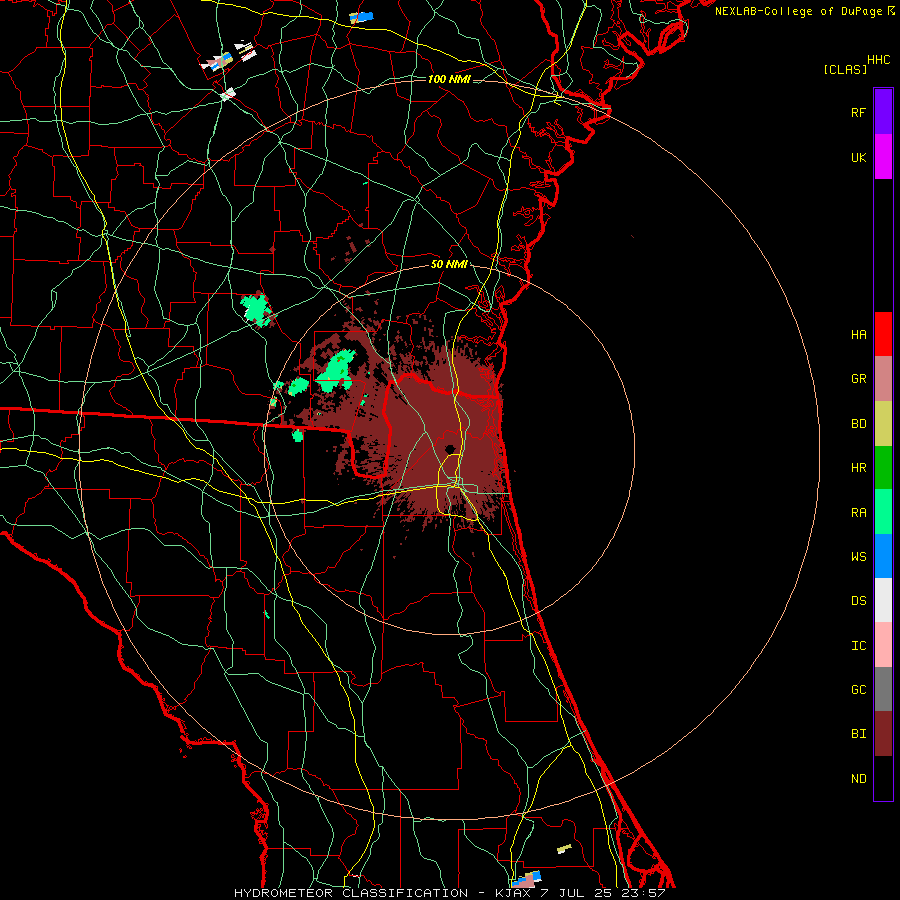Viewport: 900px width, 900px height.
Task: Pick the HR dark green legend swatch
Action: tap(883, 468)
